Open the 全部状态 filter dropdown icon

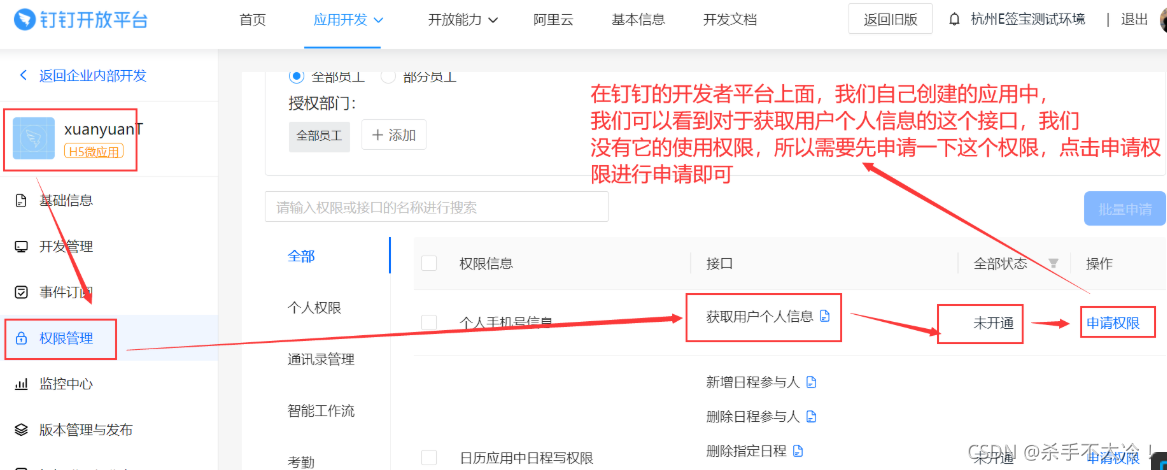[1053, 263]
